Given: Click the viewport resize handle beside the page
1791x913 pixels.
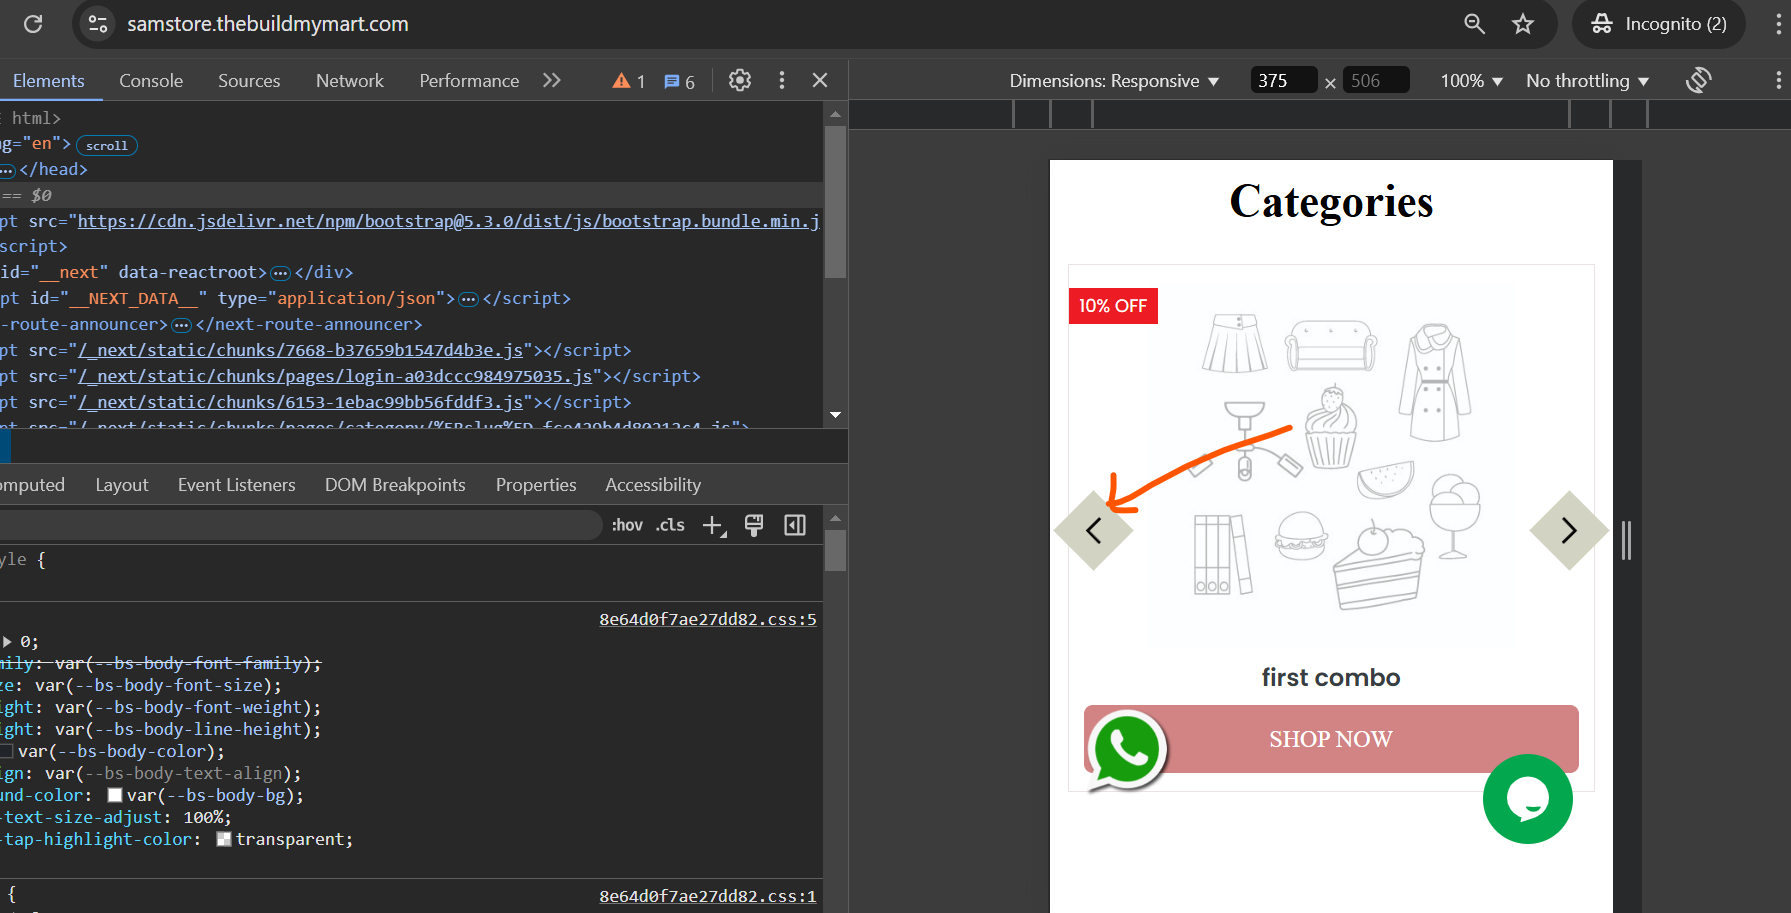Looking at the screenshot, I should point(1627,541).
